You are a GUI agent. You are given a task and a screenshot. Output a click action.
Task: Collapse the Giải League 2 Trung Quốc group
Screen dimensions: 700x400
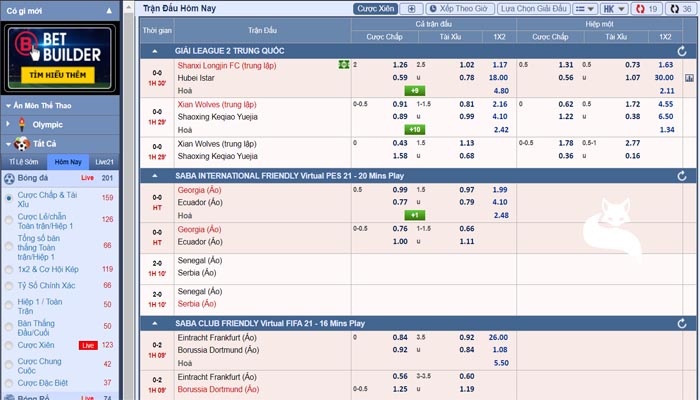(154, 51)
